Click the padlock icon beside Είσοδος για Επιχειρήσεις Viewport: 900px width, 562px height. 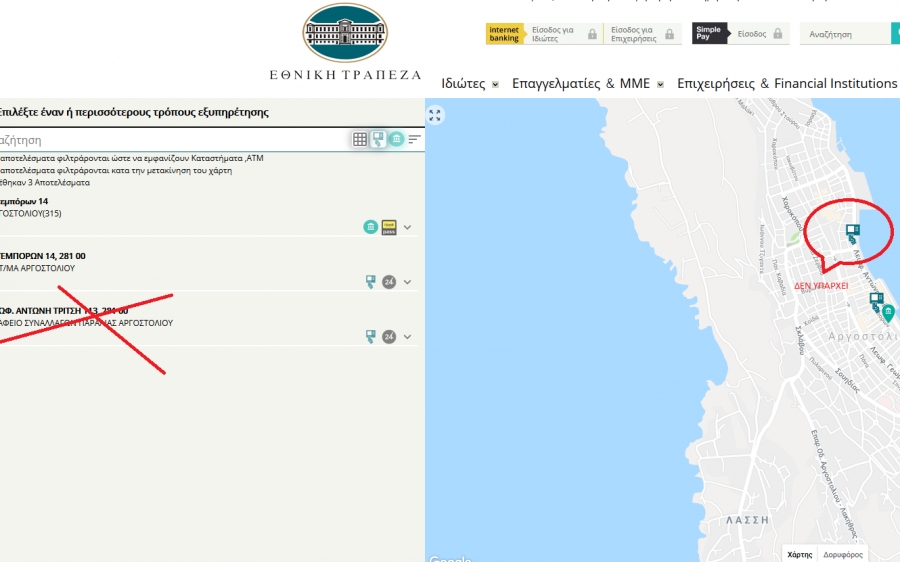tap(669, 34)
